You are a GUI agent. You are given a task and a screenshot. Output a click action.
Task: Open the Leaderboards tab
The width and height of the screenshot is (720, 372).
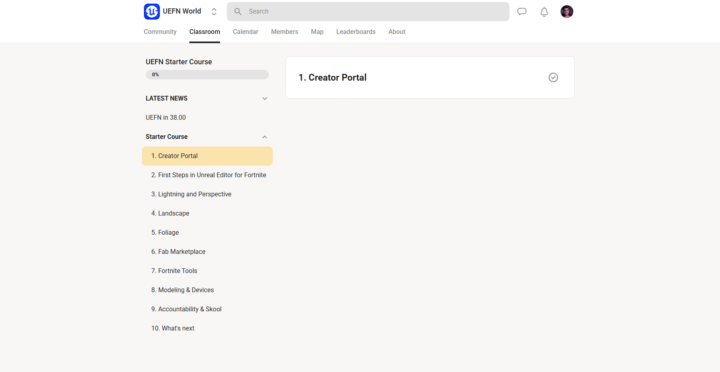click(x=356, y=32)
